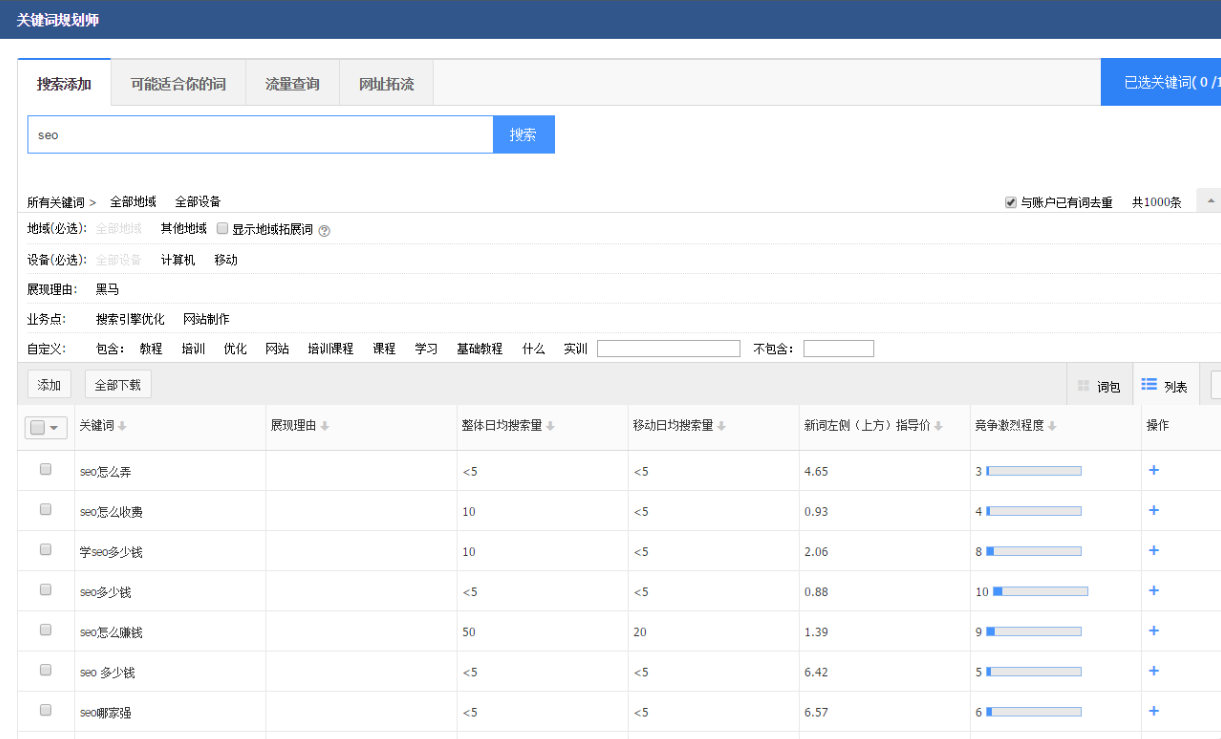Tick checkbox for 学seo多少钱 row

pyautogui.click(x=45, y=550)
